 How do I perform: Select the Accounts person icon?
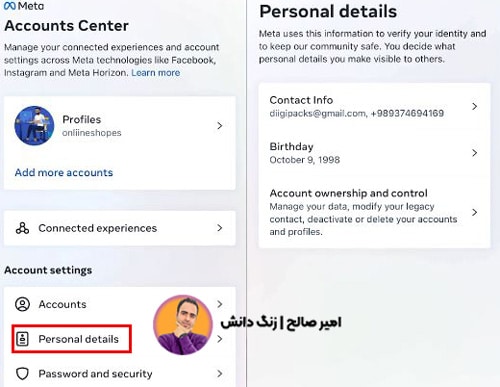click(x=22, y=304)
